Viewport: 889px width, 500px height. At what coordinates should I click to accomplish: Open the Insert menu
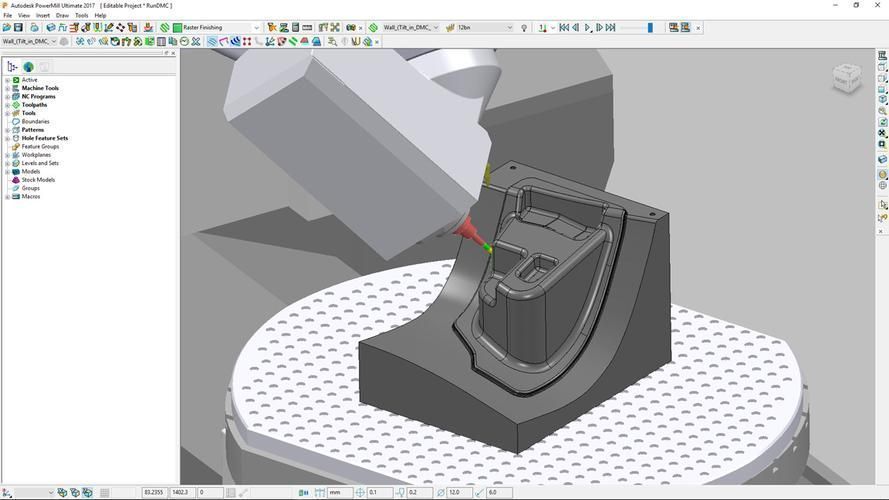click(x=43, y=15)
